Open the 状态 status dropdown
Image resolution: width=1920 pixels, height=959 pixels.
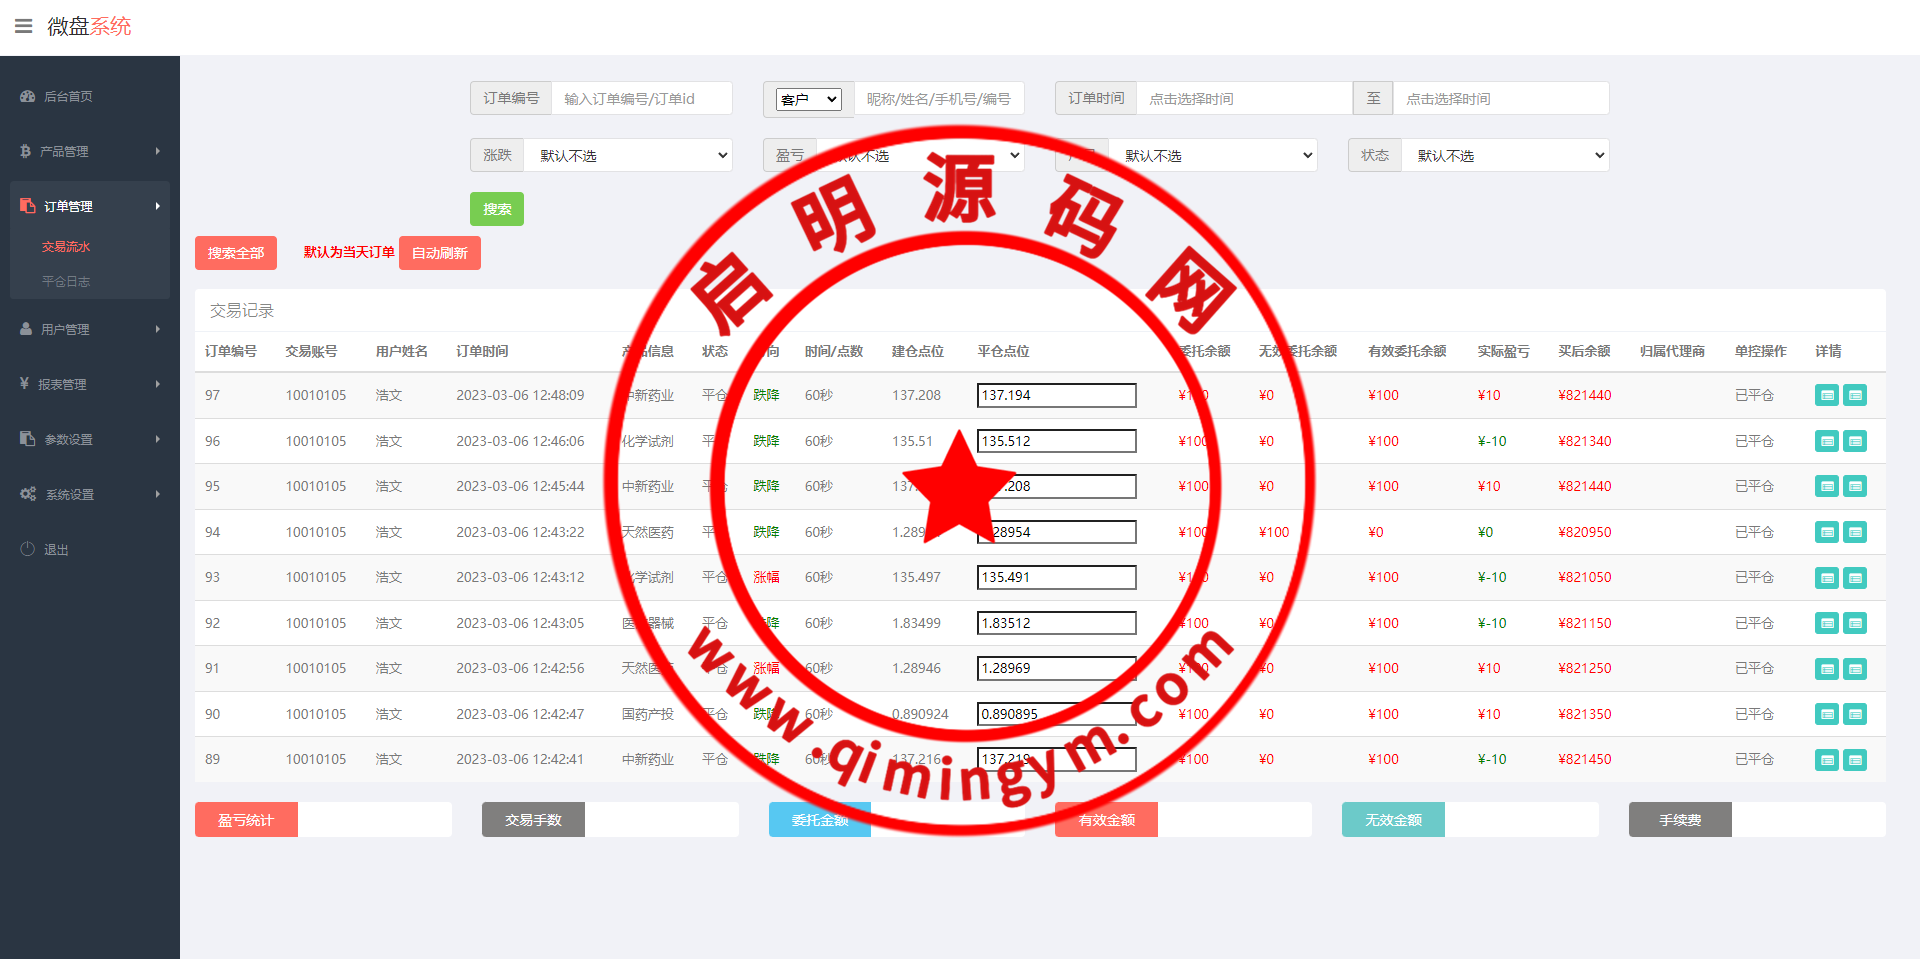pyautogui.click(x=1505, y=156)
